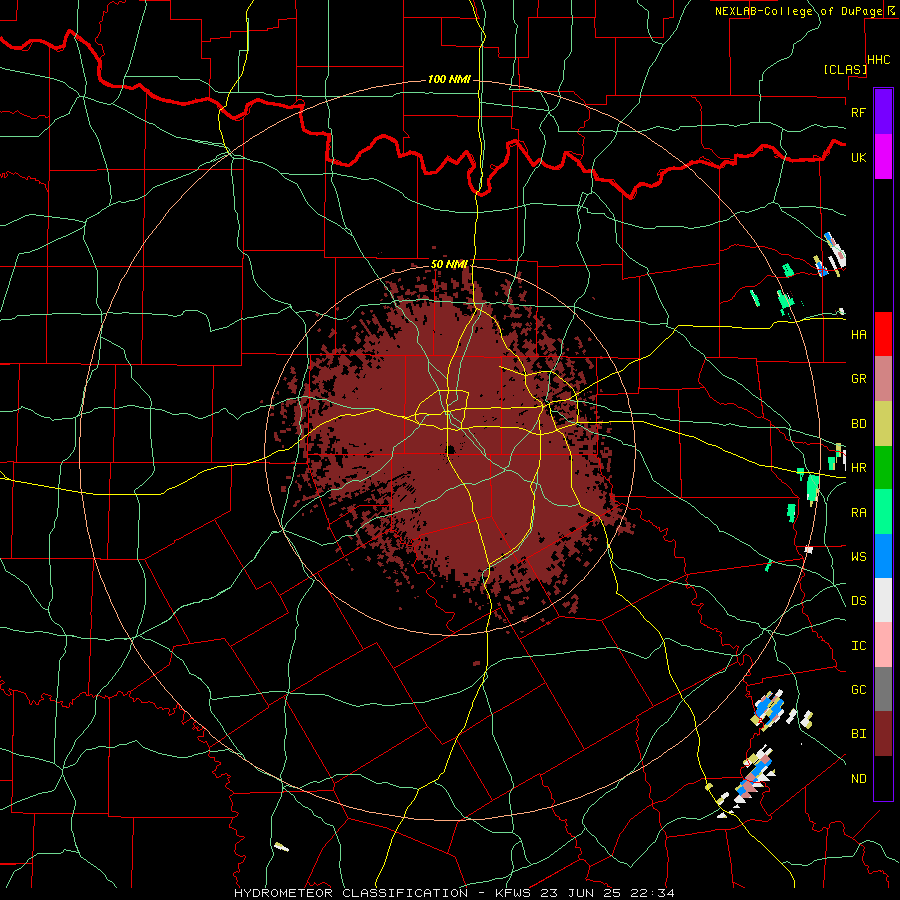
Task: Click the RF legend label
Action: 858,112
